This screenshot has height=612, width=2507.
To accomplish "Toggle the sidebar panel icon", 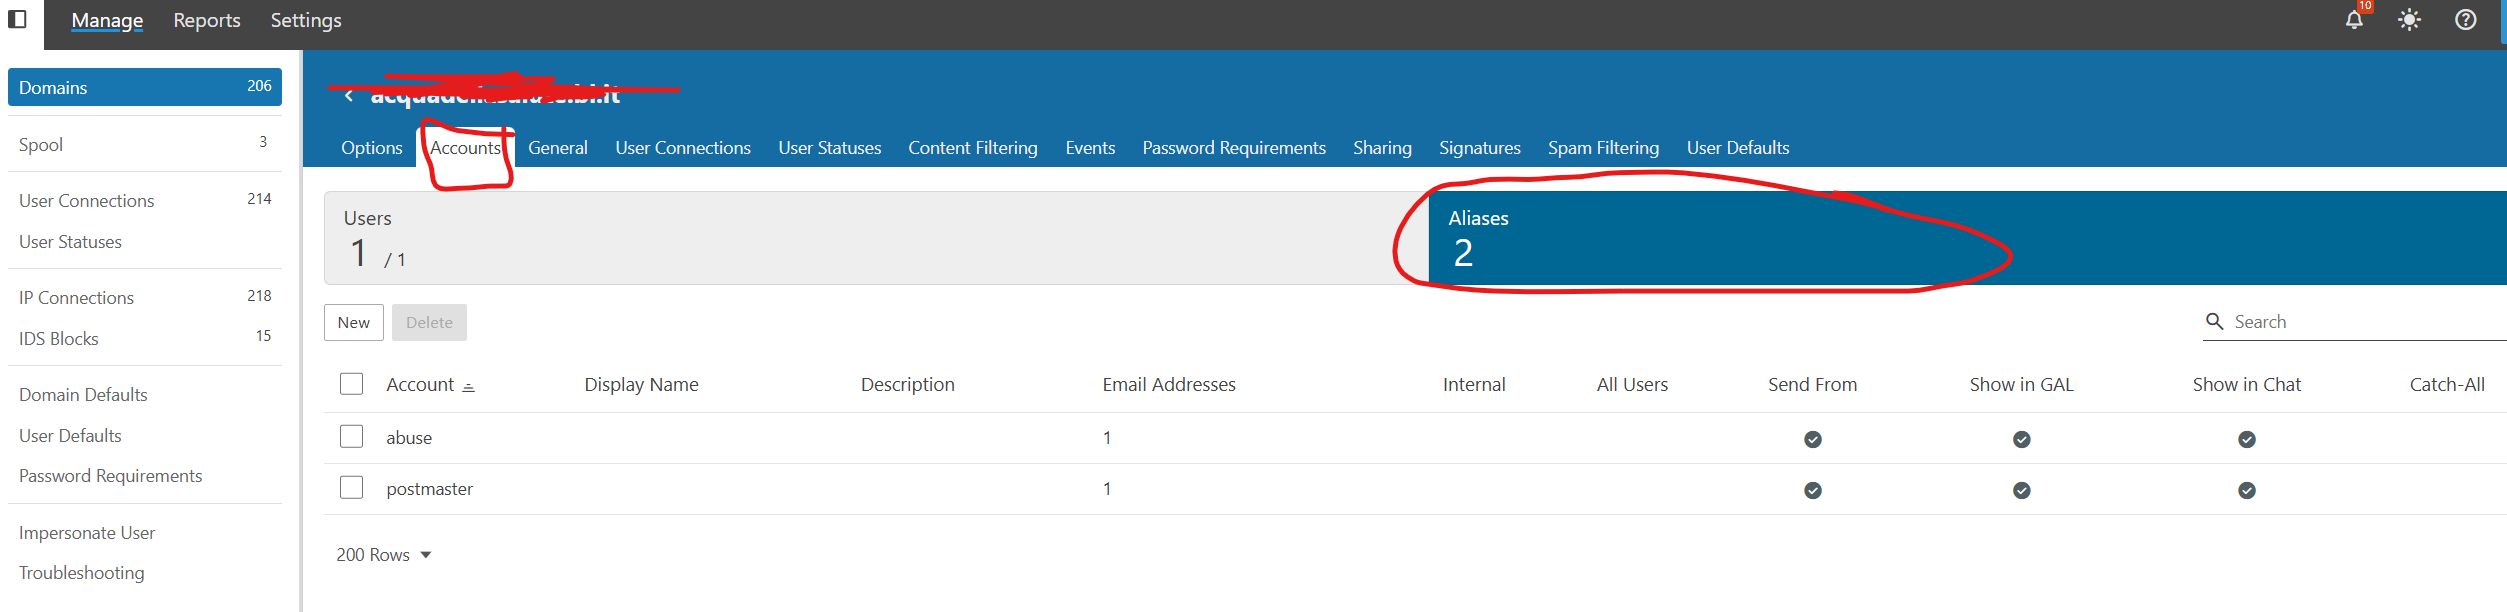I will [x=18, y=19].
